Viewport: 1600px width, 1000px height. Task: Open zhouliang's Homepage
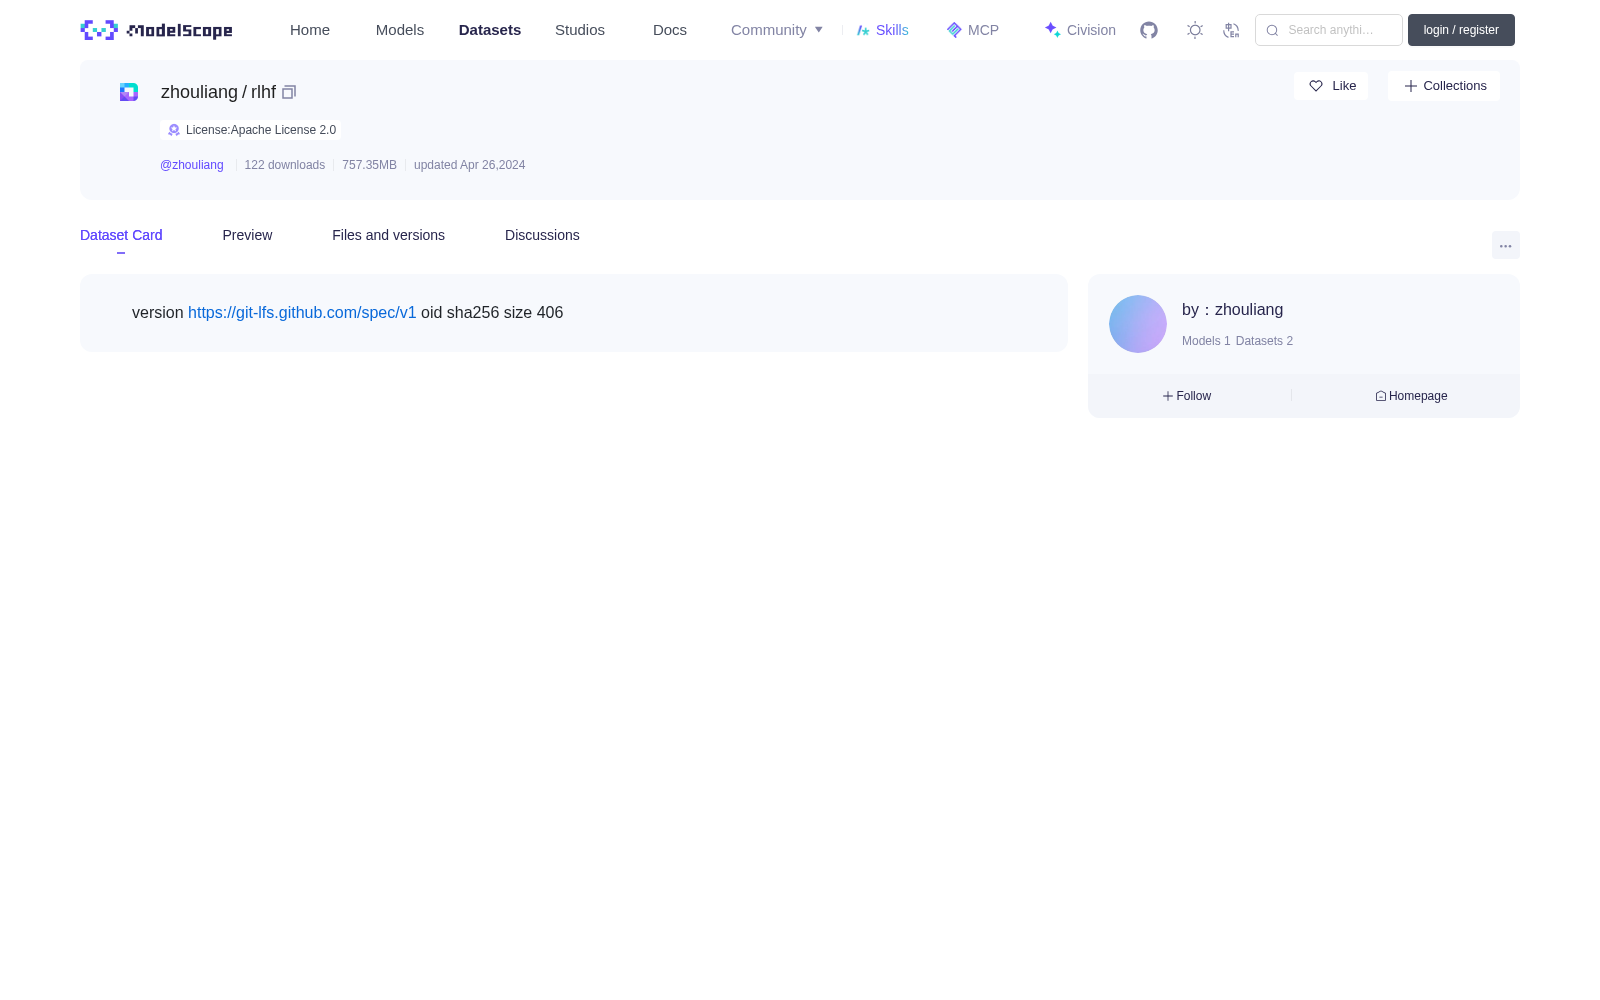click(1411, 396)
